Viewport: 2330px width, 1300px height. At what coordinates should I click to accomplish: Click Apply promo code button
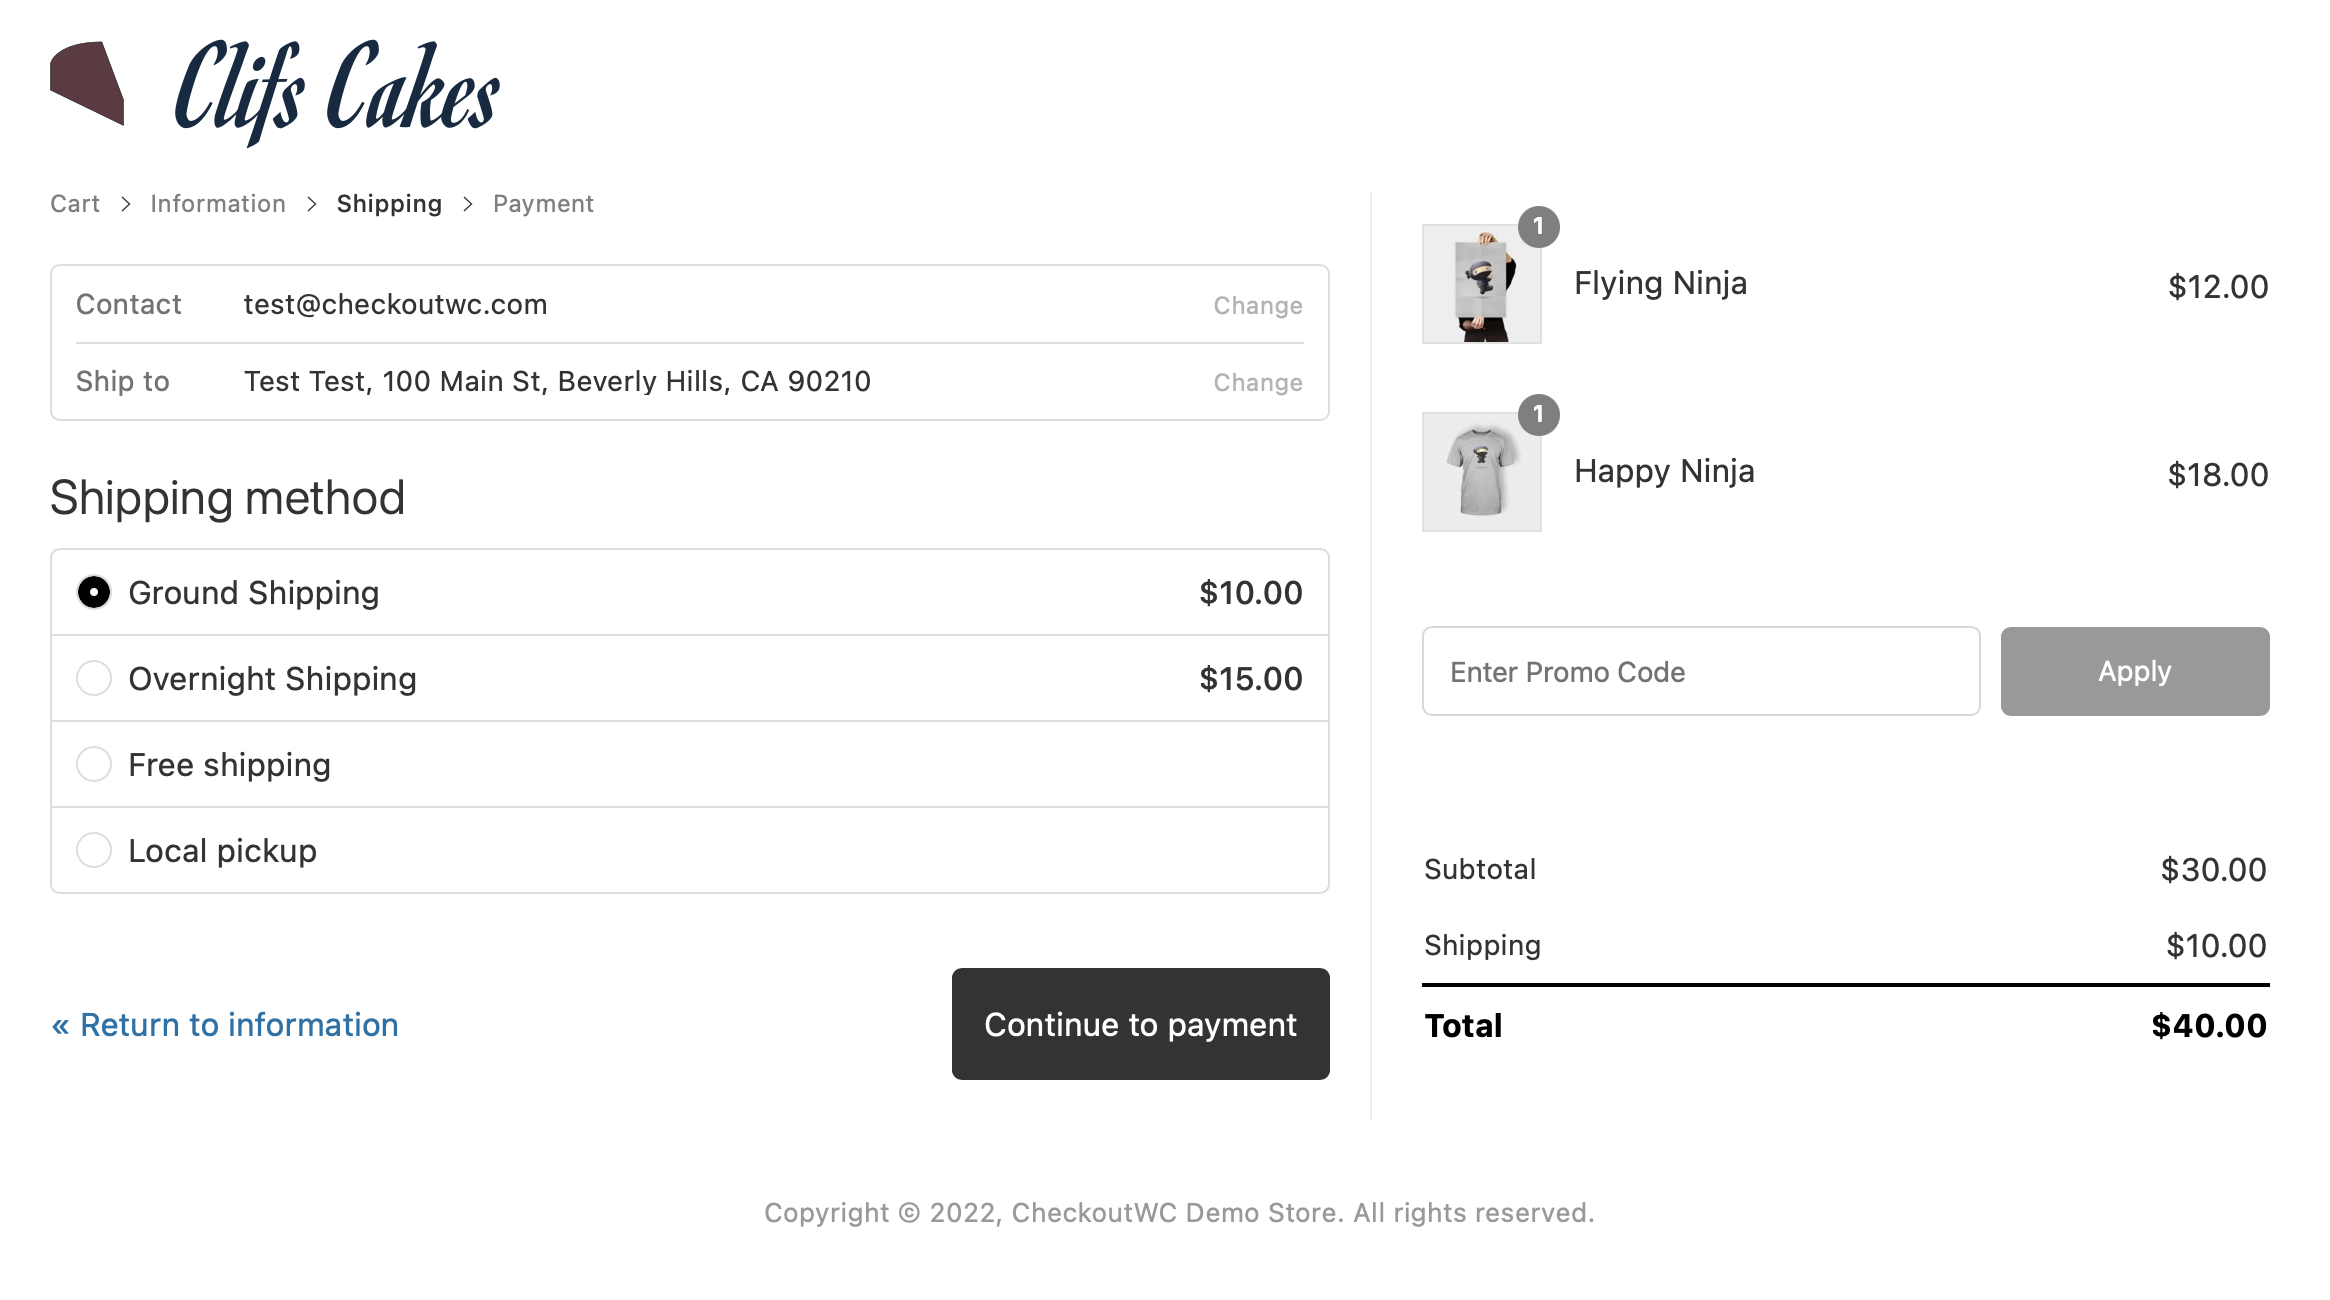click(x=2135, y=671)
